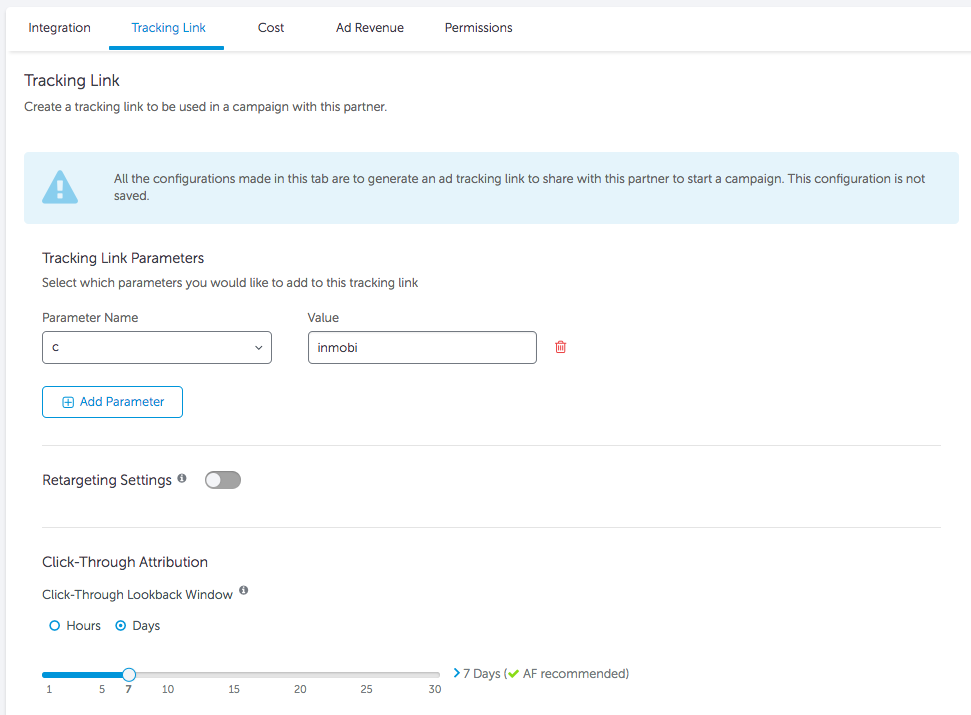Switch to the Integration tab

[x=59, y=28]
